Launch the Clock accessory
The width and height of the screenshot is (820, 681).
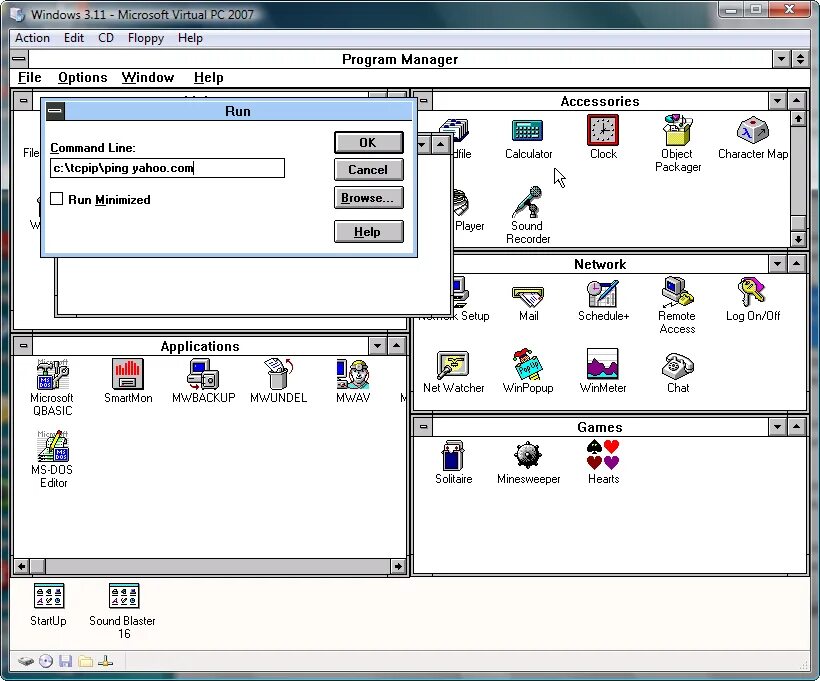[603, 130]
